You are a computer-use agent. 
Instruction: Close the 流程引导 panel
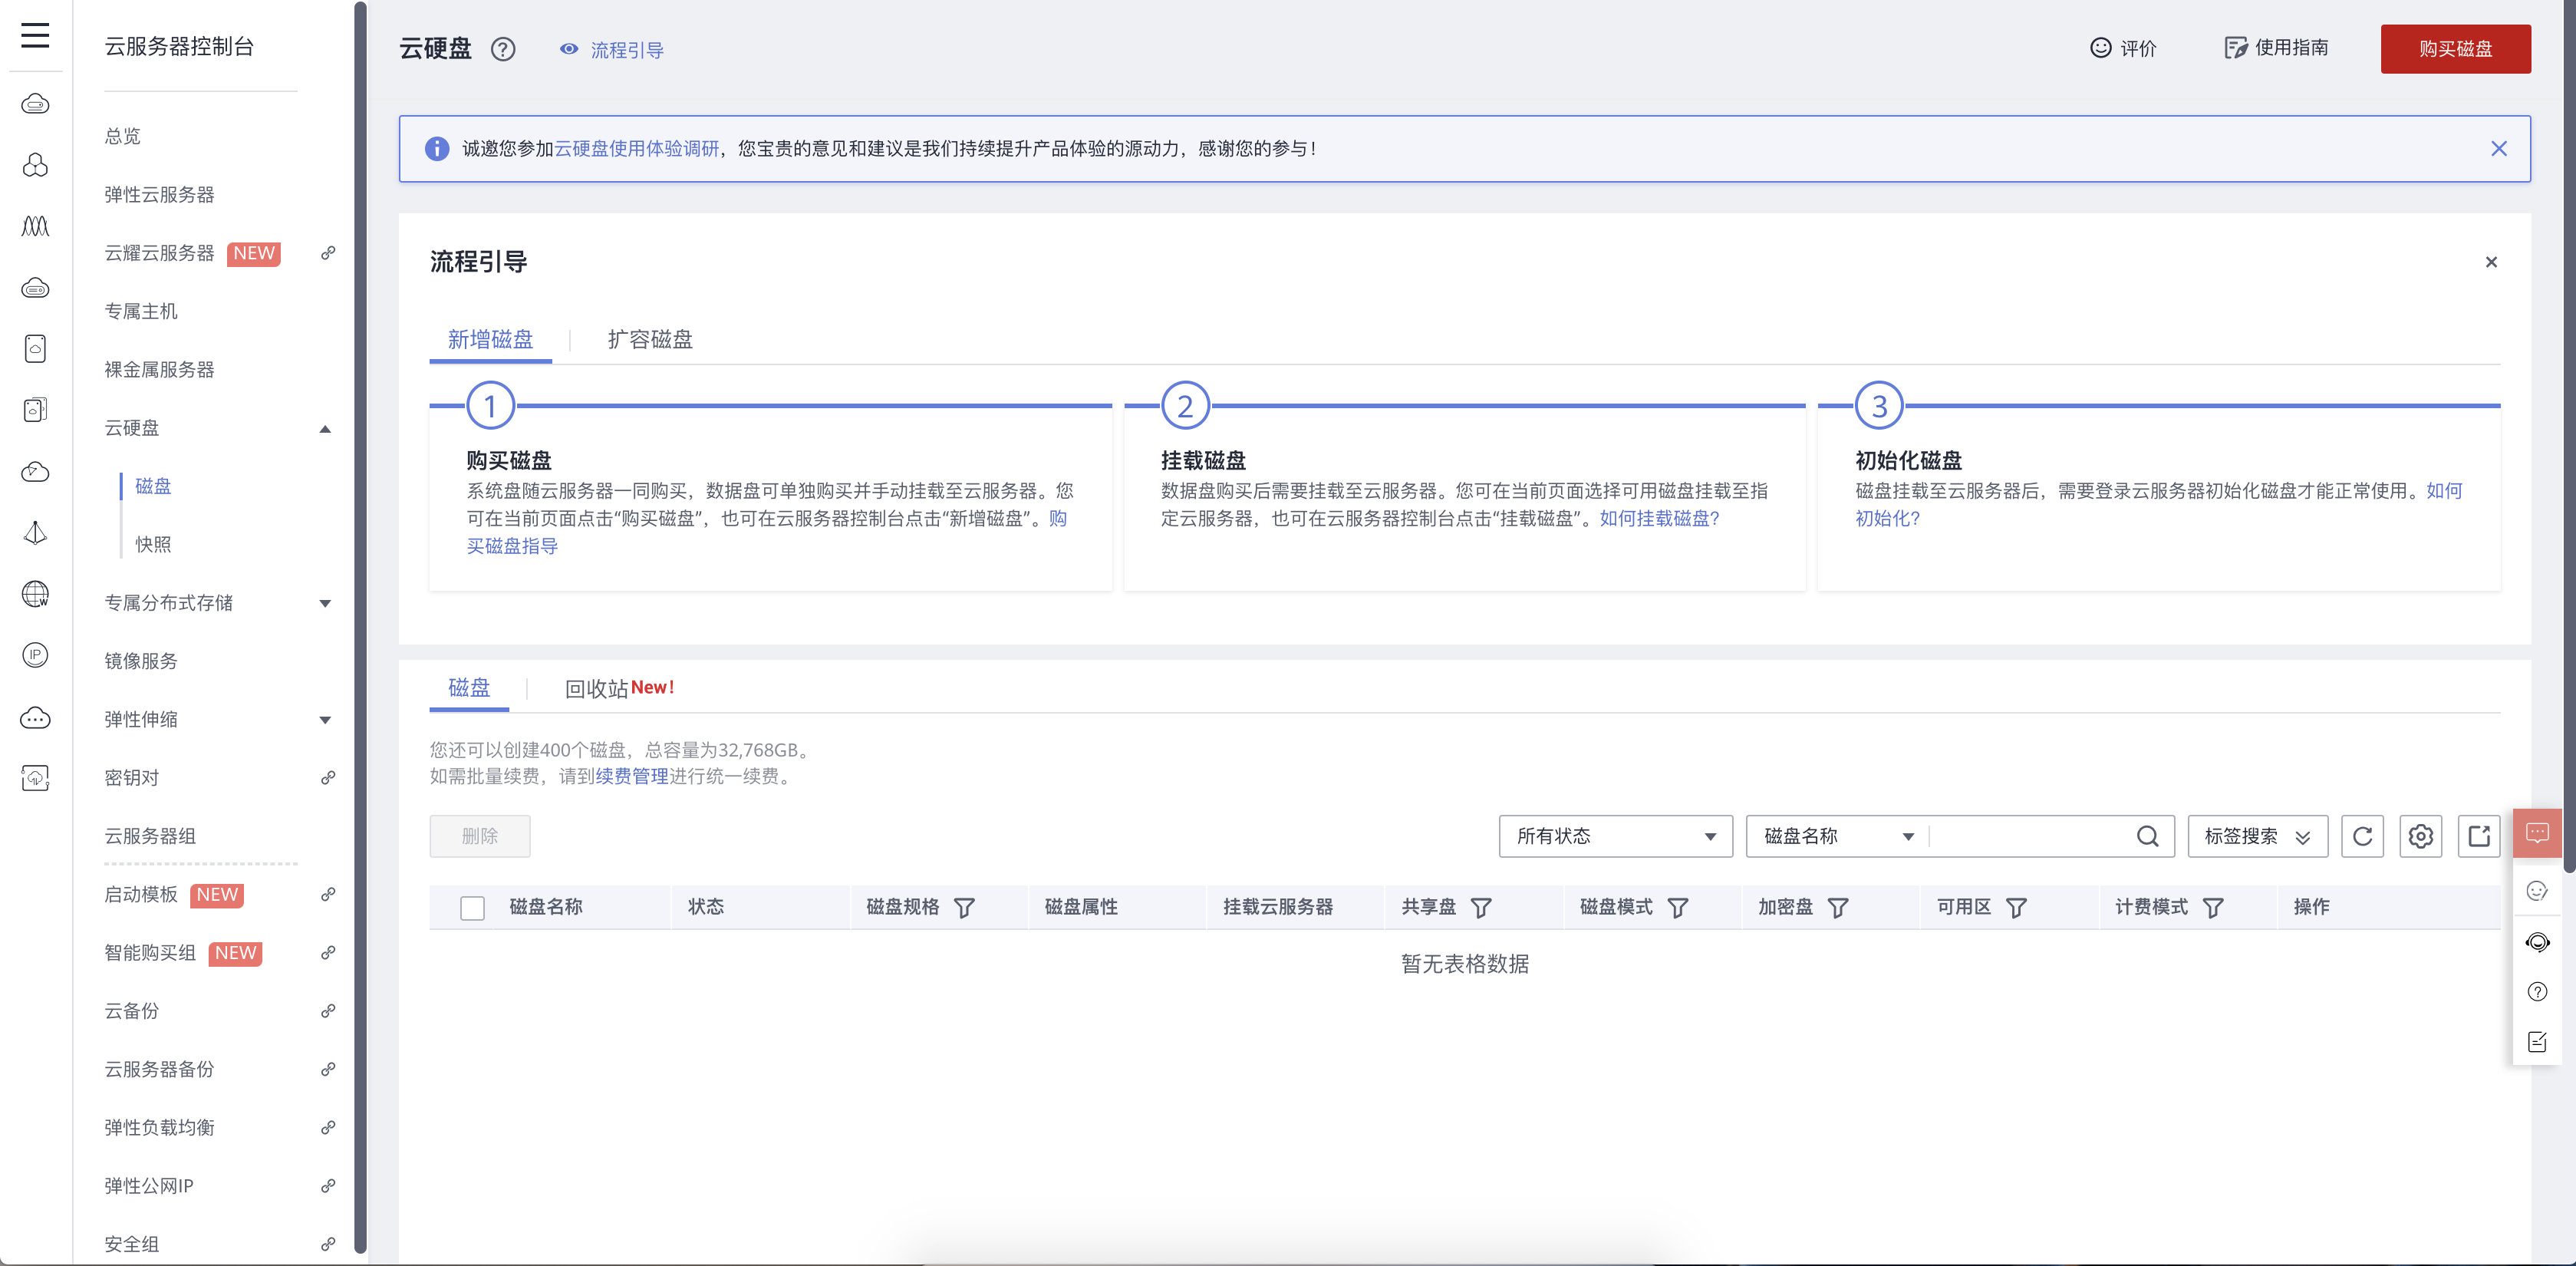coord(2491,262)
